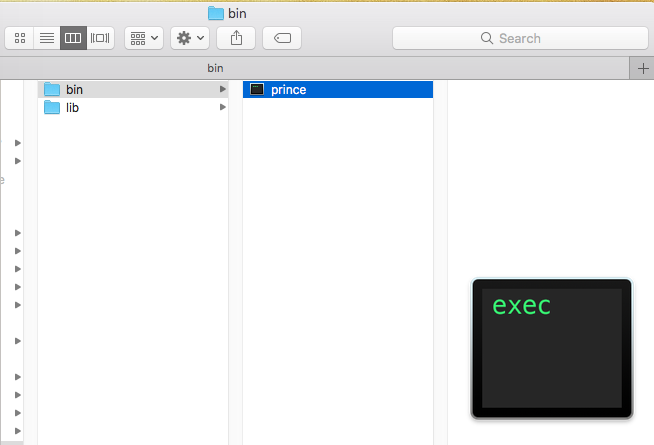Click the Share toolbar button

coord(236,38)
